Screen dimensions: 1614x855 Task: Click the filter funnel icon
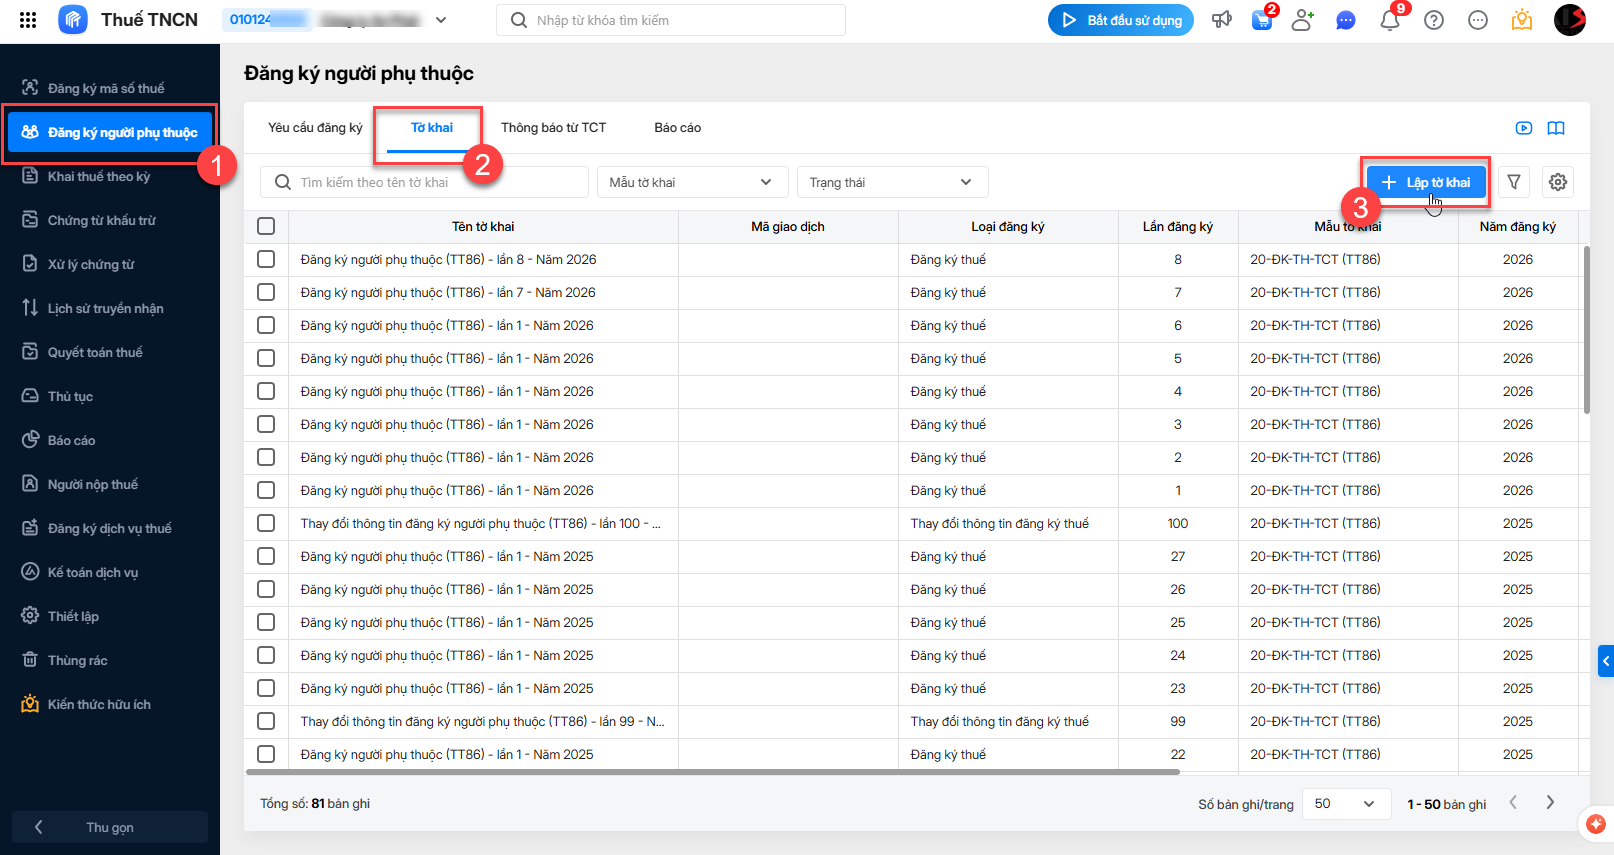tap(1514, 182)
